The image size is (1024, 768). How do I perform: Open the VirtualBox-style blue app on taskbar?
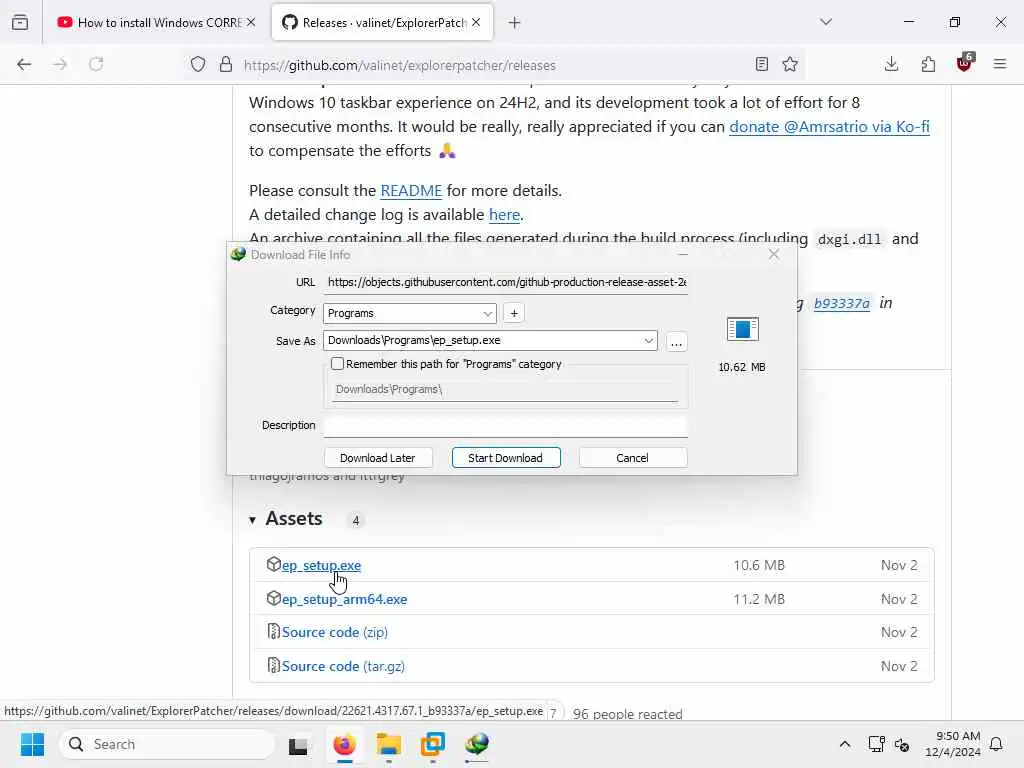tap(432, 744)
